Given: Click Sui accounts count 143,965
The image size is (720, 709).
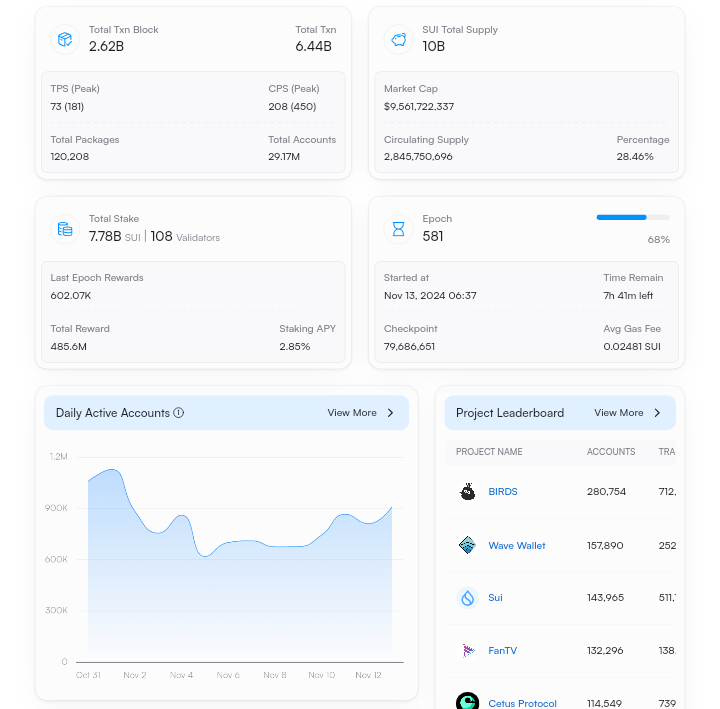Looking at the screenshot, I should (x=605, y=597).
